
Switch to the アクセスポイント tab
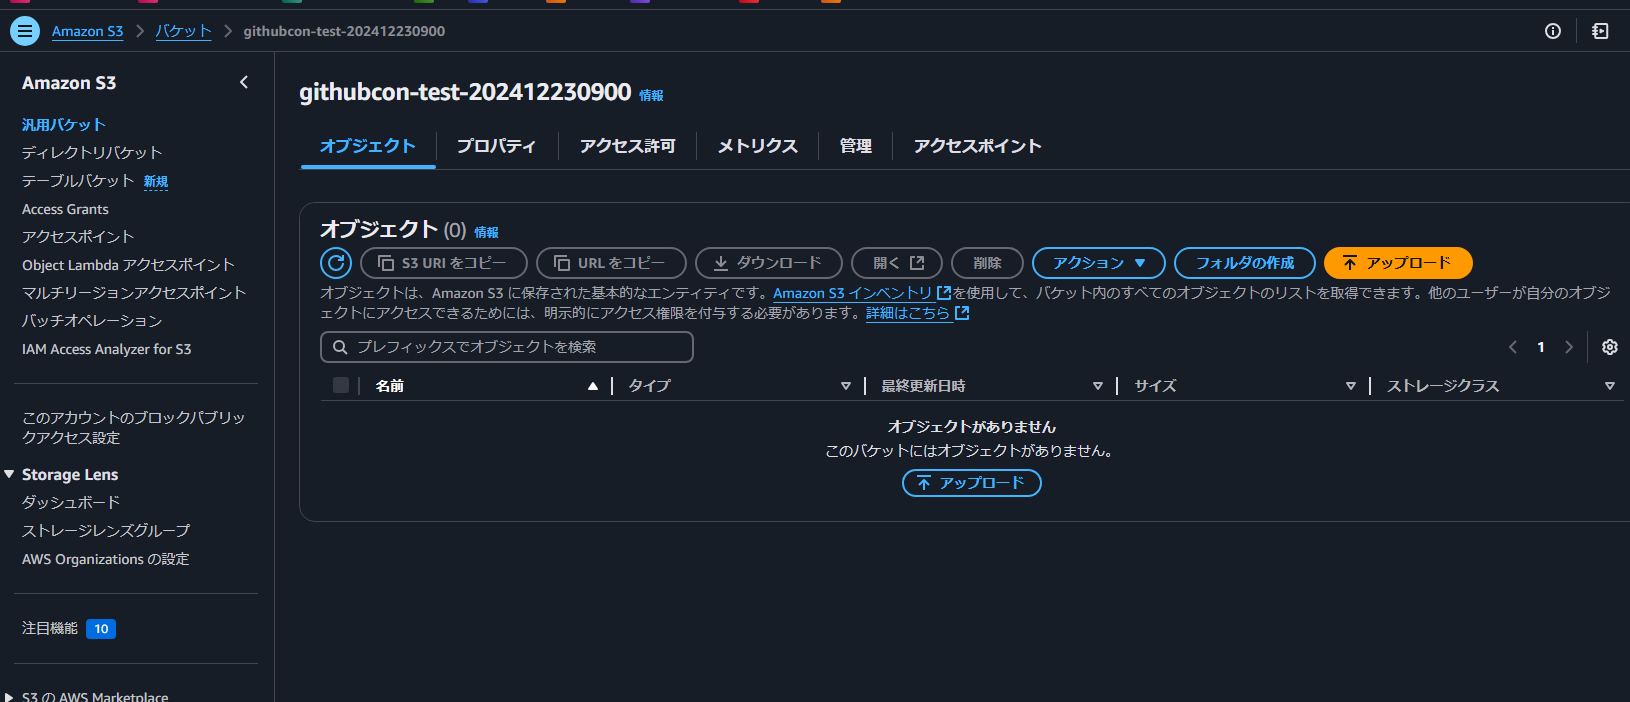(977, 146)
